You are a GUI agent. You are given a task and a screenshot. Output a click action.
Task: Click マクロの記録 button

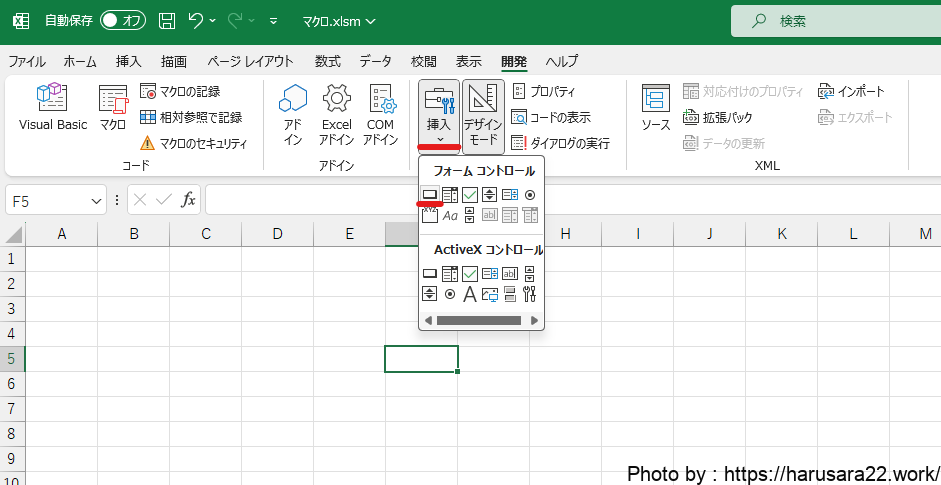click(180, 91)
